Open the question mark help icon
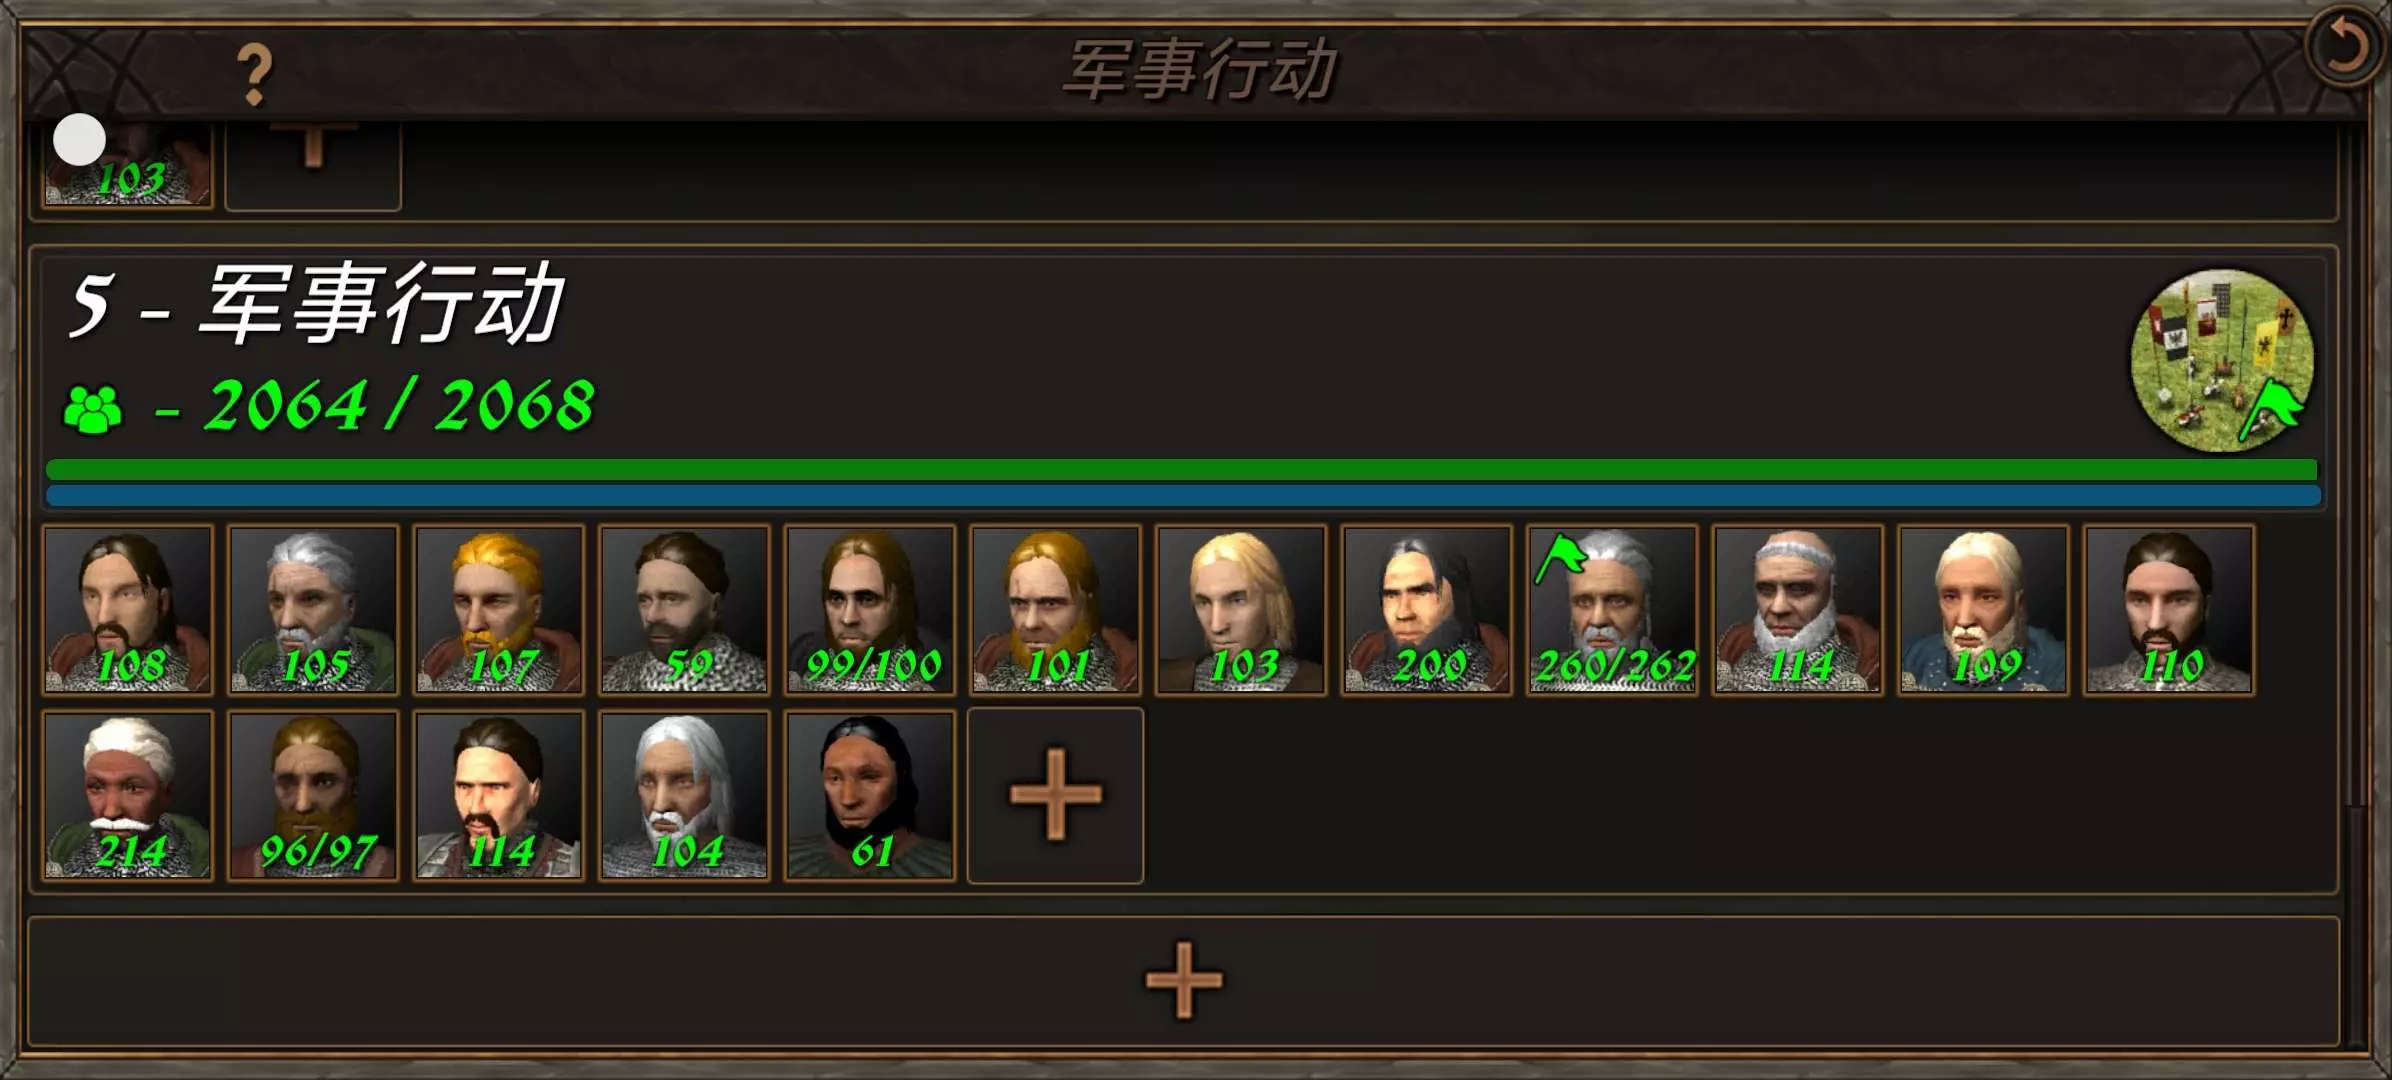2392x1080 pixels. 255,75
